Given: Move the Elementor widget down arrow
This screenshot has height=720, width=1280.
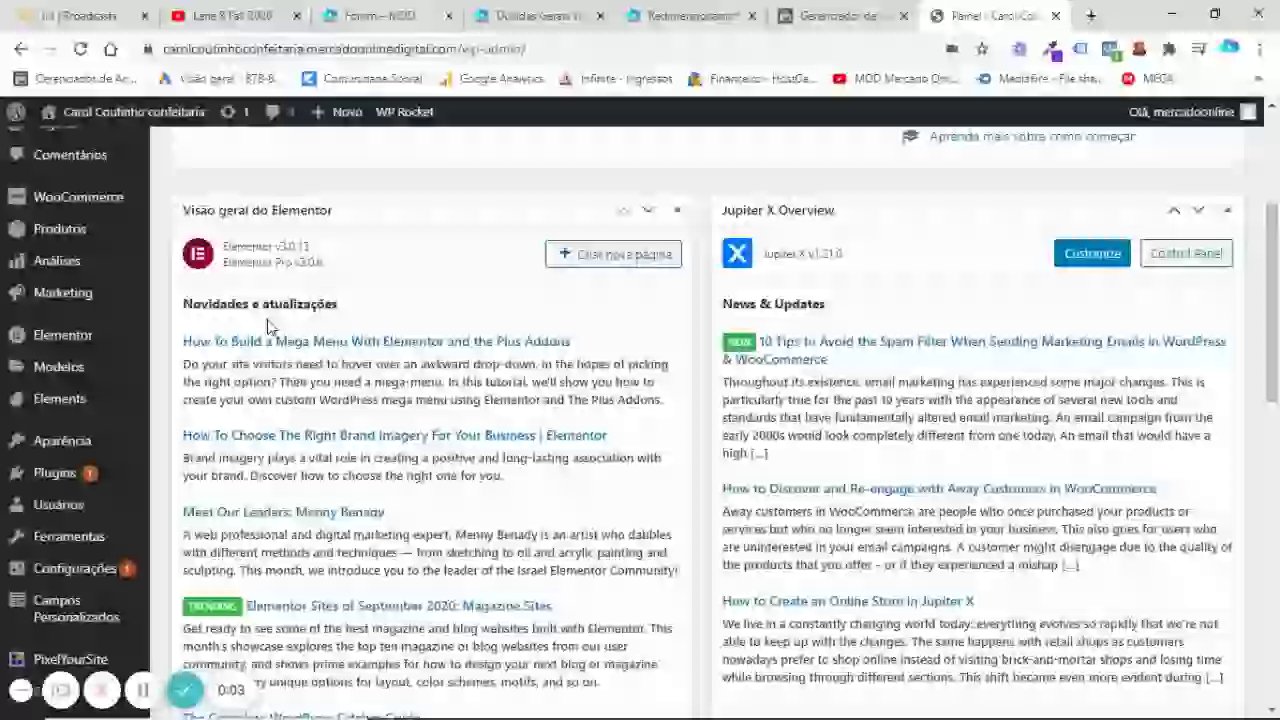Looking at the screenshot, I should click(x=648, y=210).
